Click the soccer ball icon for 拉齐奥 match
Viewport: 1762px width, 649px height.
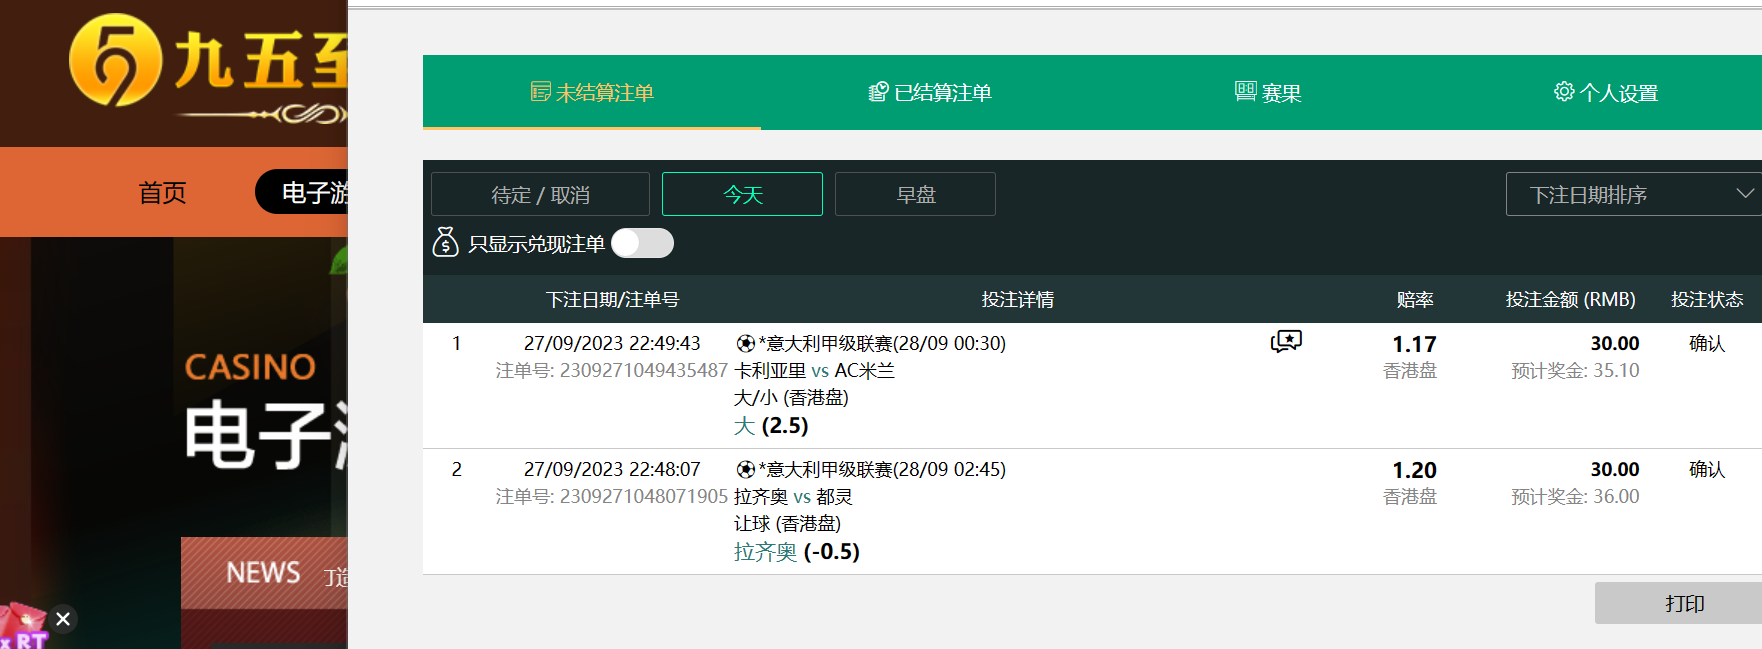point(746,470)
